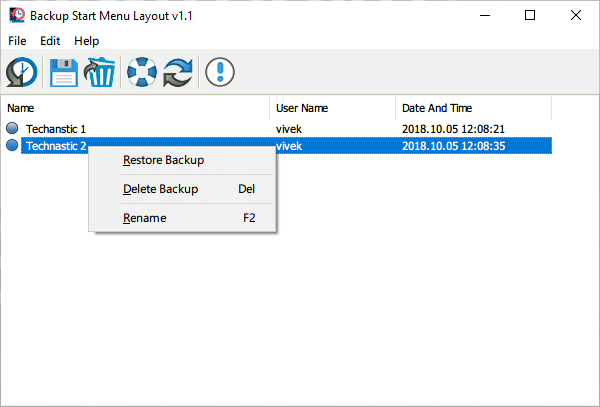Maximize the Backup Start Menu Layout window
The height and width of the screenshot is (407, 600).
tap(530, 15)
